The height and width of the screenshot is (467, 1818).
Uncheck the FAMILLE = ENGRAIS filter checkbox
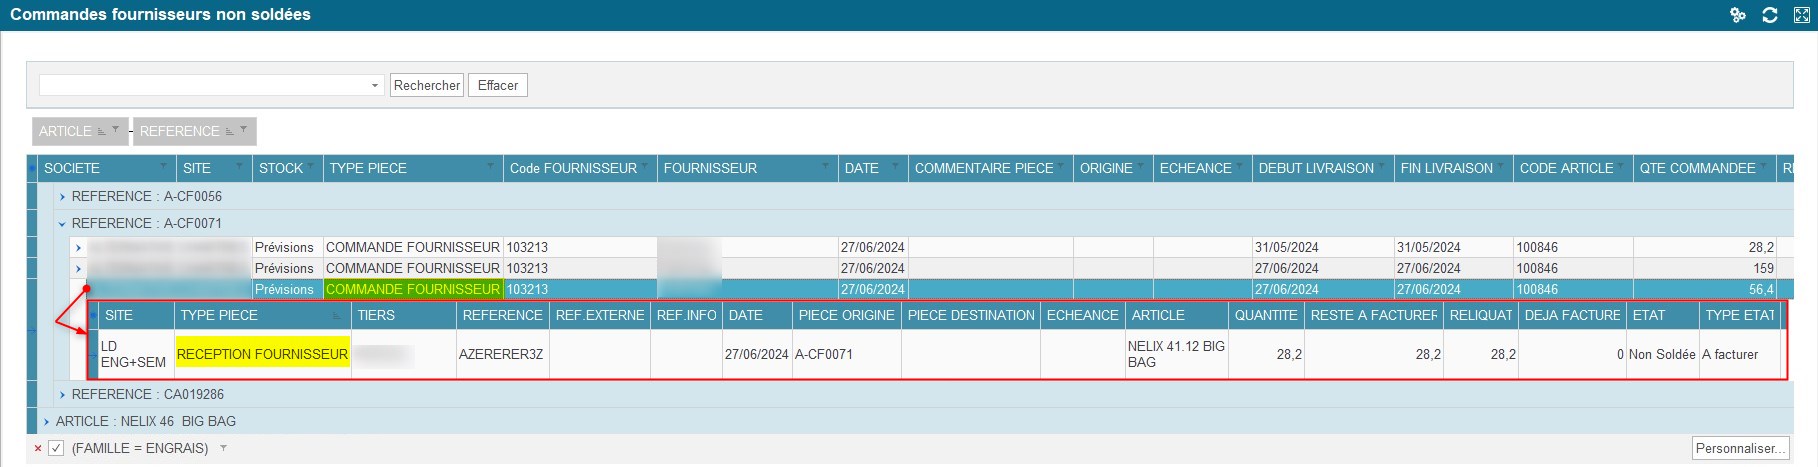point(57,449)
